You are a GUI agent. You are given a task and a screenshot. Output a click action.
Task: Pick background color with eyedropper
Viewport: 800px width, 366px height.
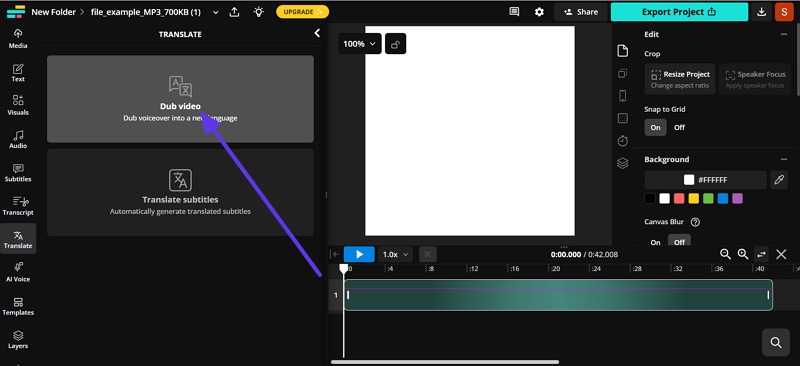(779, 180)
